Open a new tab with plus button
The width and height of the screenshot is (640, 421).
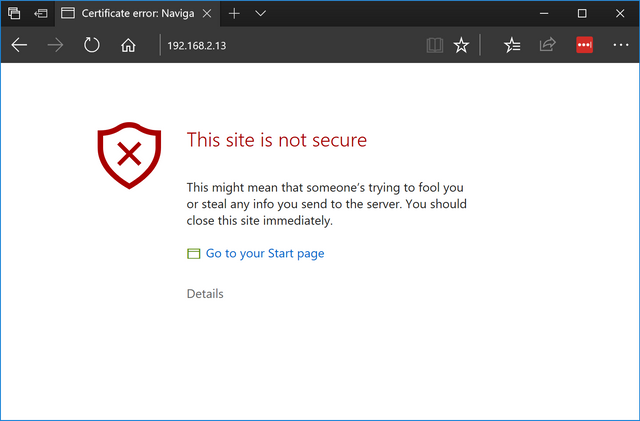point(234,13)
